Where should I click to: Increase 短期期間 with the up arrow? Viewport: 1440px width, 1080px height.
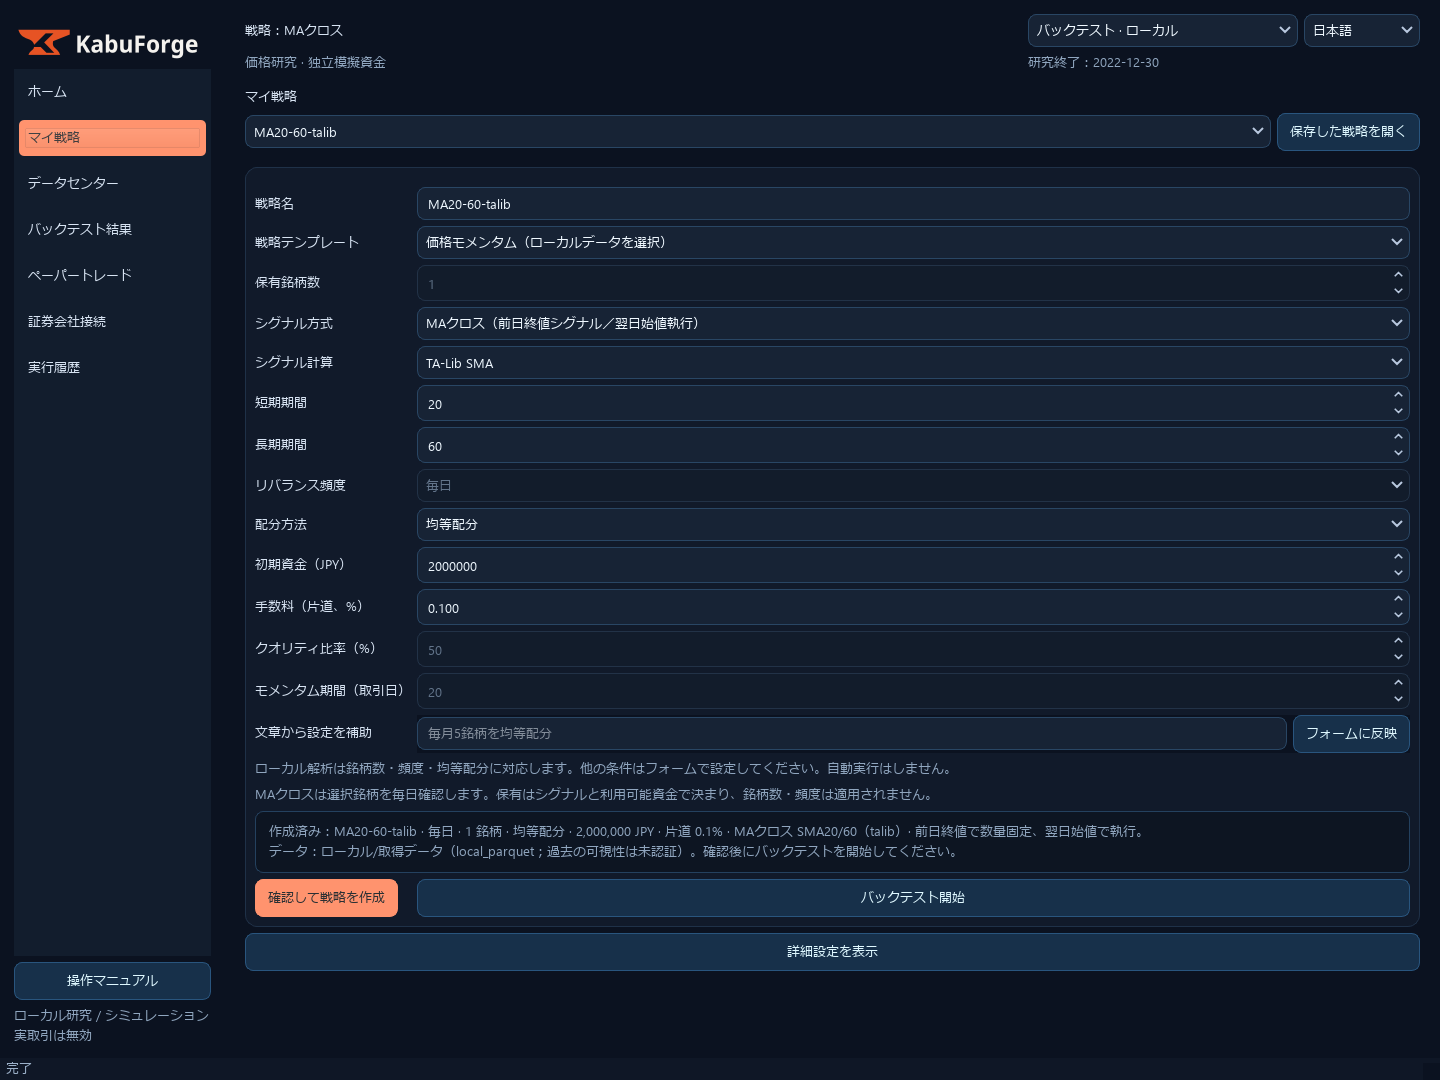tap(1398, 395)
